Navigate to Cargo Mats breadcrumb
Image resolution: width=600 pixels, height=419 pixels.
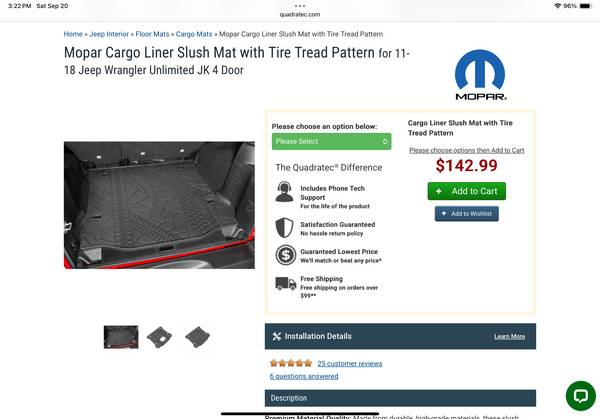click(194, 34)
